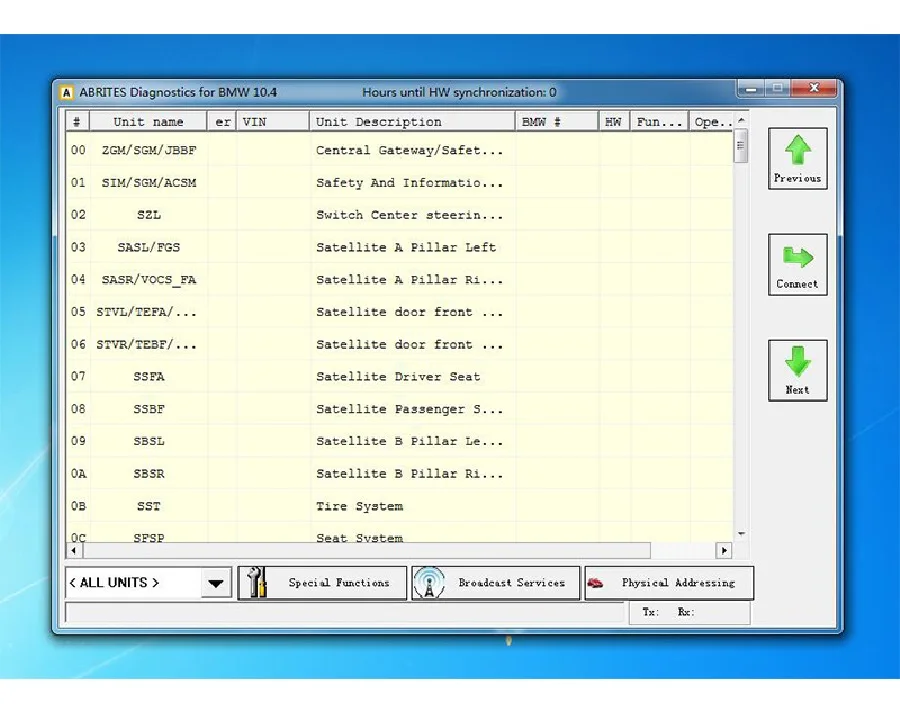Click the Unit Description column header
Viewport: 900px width, 711px height.
coord(413,122)
